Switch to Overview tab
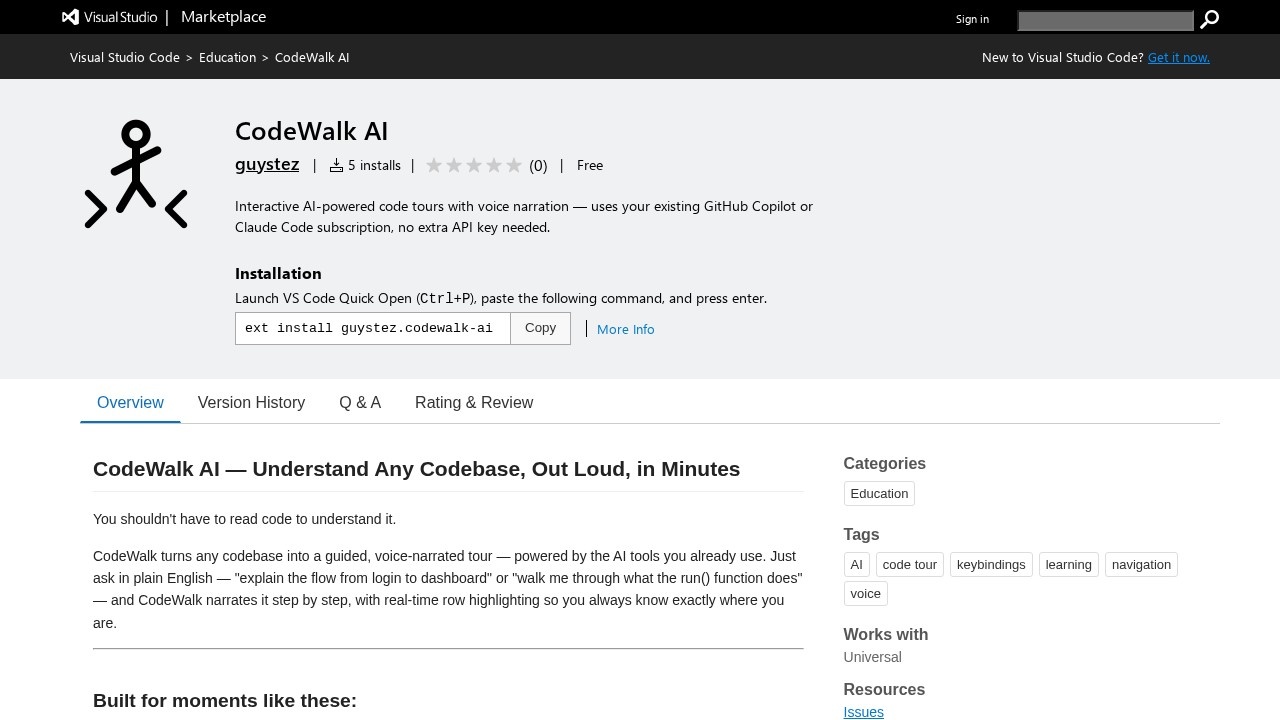1280x720 pixels. [x=130, y=402]
